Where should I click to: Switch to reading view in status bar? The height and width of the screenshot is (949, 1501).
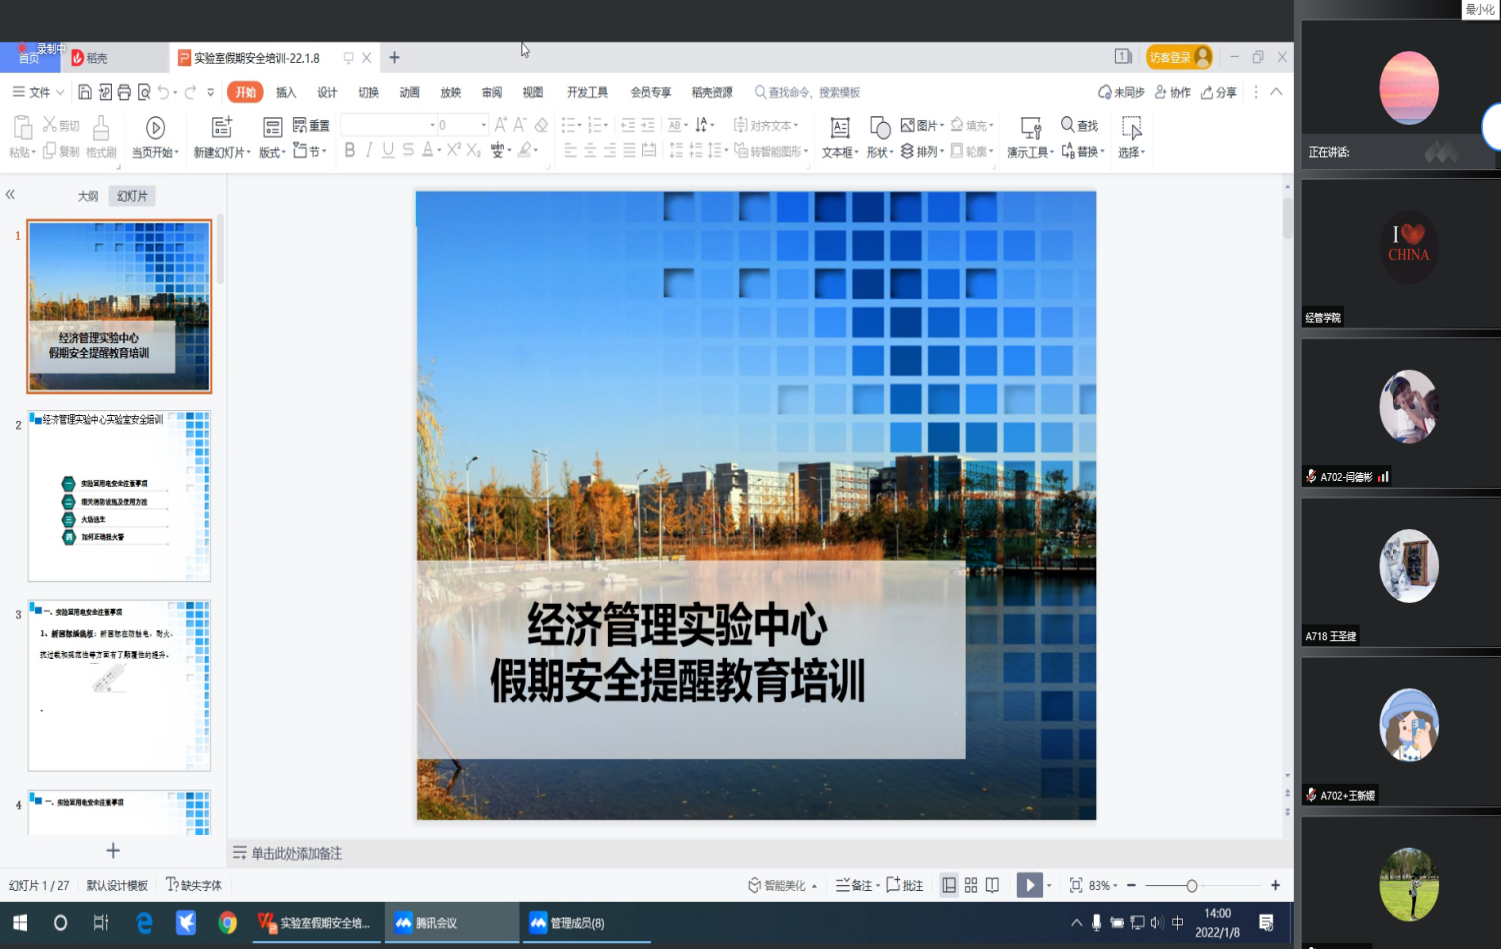(x=992, y=885)
